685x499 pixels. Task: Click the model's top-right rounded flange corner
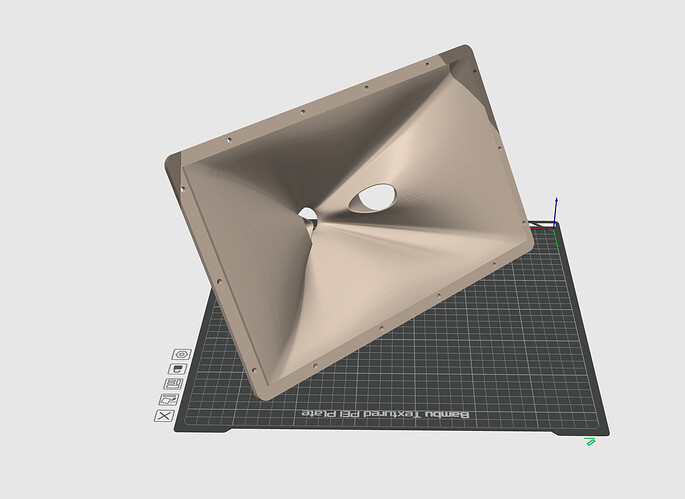[467, 50]
